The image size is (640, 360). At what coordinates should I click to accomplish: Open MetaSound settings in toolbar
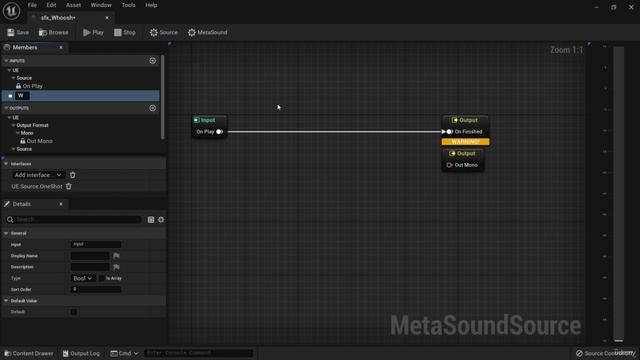(x=207, y=32)
